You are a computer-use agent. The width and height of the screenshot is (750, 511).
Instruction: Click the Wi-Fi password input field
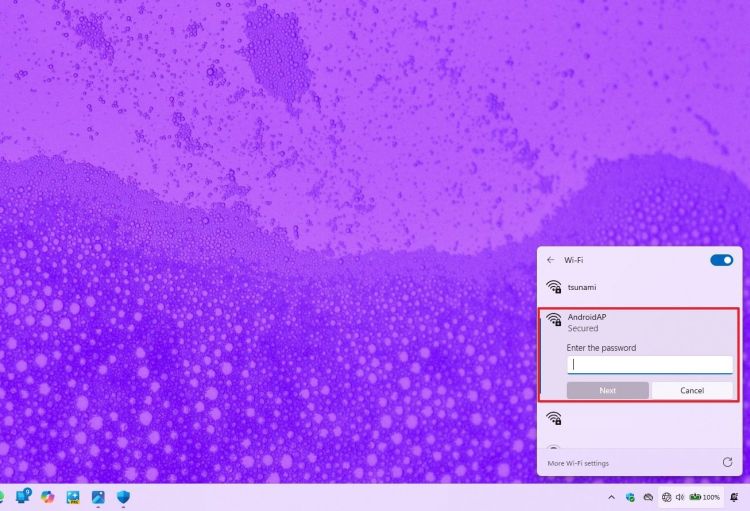649,365
